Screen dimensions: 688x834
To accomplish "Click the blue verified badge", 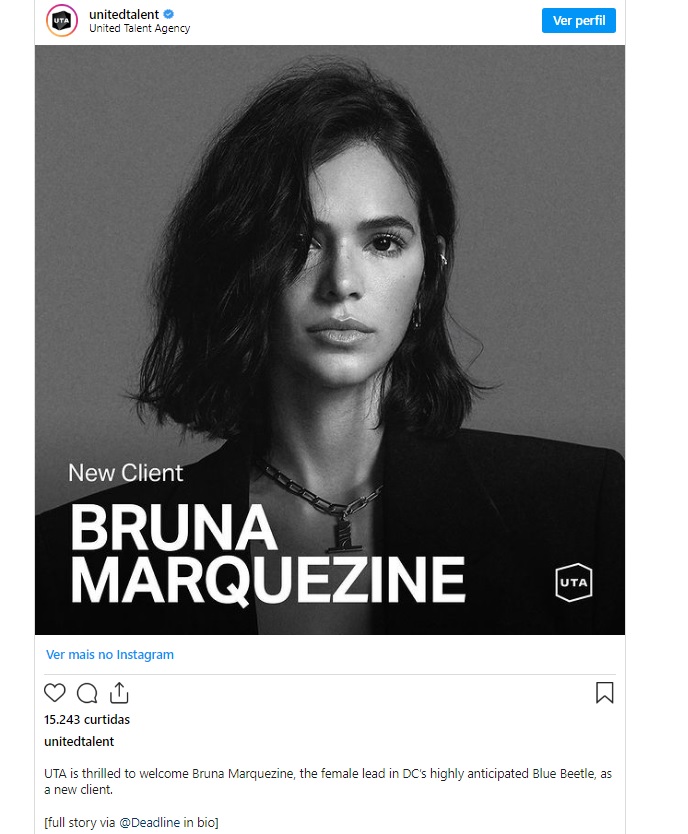I will coord(169,14).
